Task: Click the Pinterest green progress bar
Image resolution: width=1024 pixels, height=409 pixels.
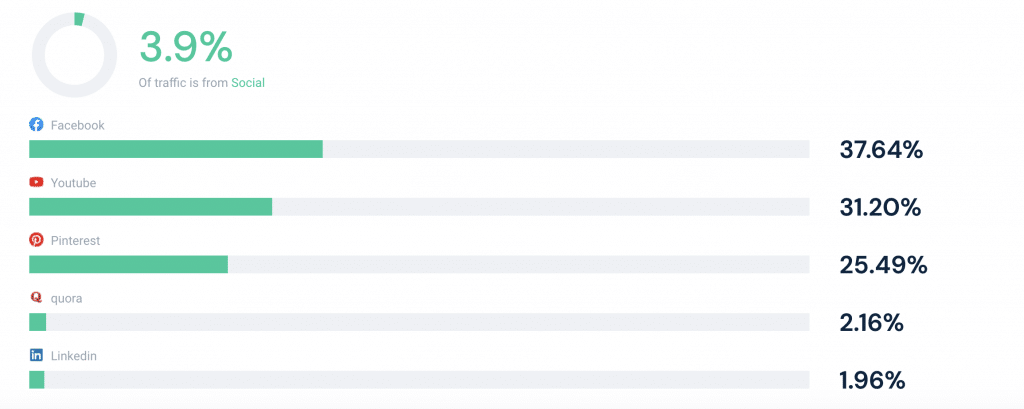Action: [x=129, y=264]
